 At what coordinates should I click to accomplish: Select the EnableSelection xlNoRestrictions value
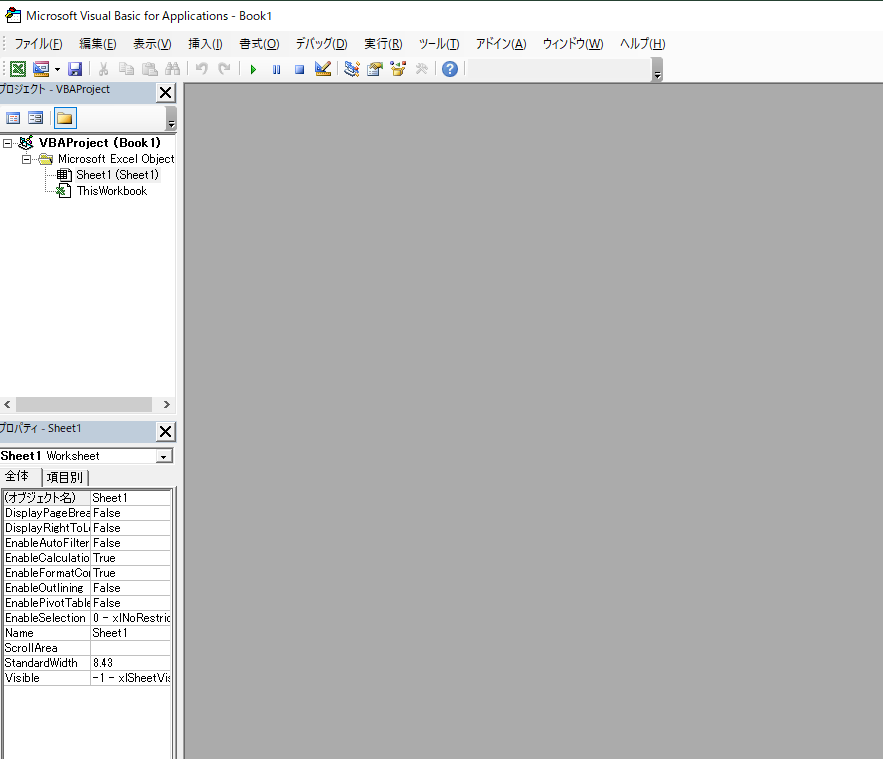pyautogui.click(x=131, y=618)
